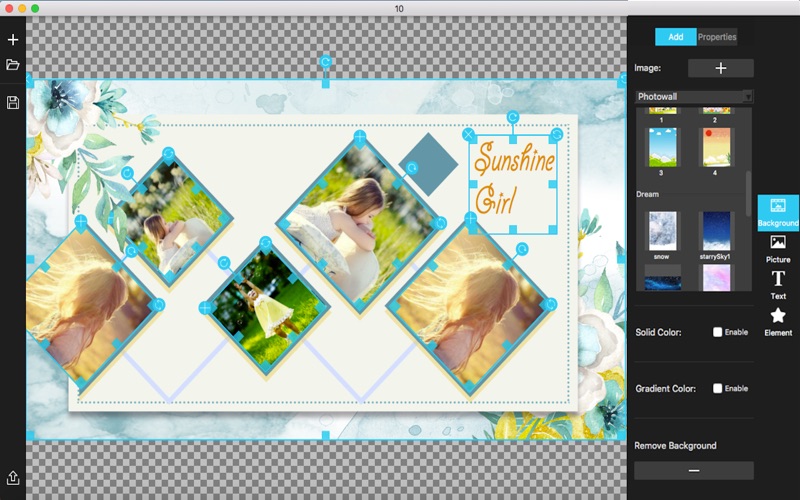Choose the starrySky1 background thumbnail

tap(715, 229)
